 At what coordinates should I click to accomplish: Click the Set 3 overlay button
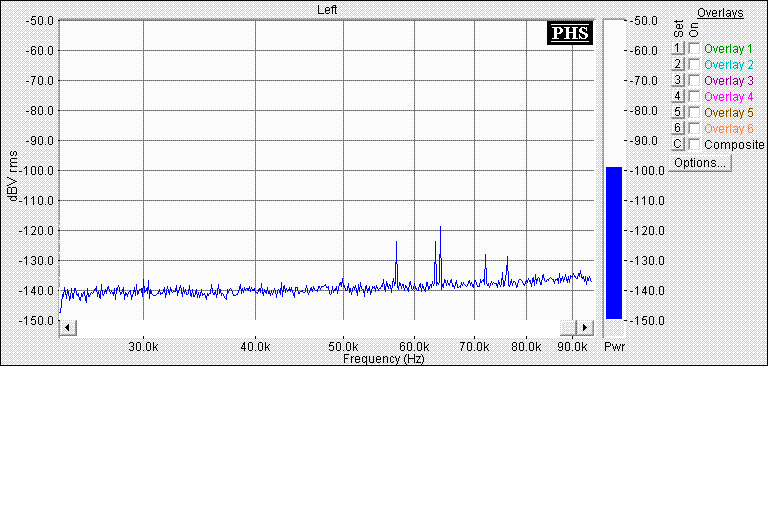point(677,80)
